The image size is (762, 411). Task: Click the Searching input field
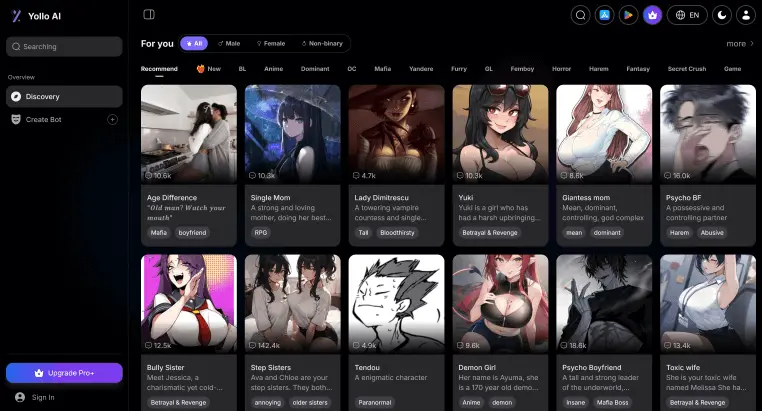coord(64,46)
